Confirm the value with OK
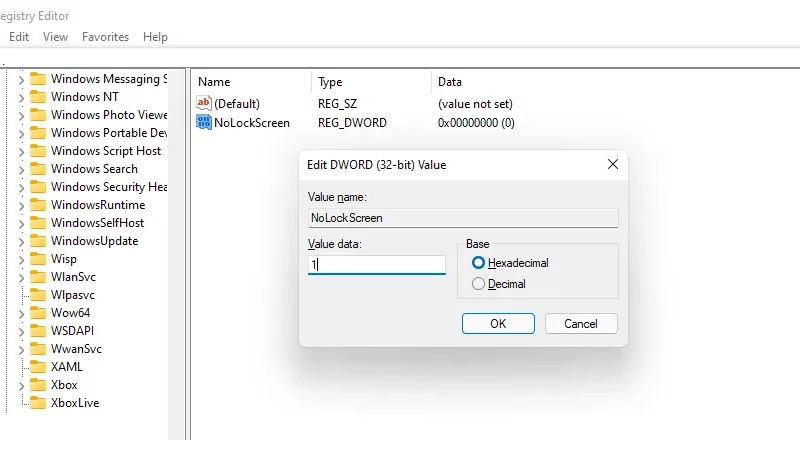 (498, 323)
